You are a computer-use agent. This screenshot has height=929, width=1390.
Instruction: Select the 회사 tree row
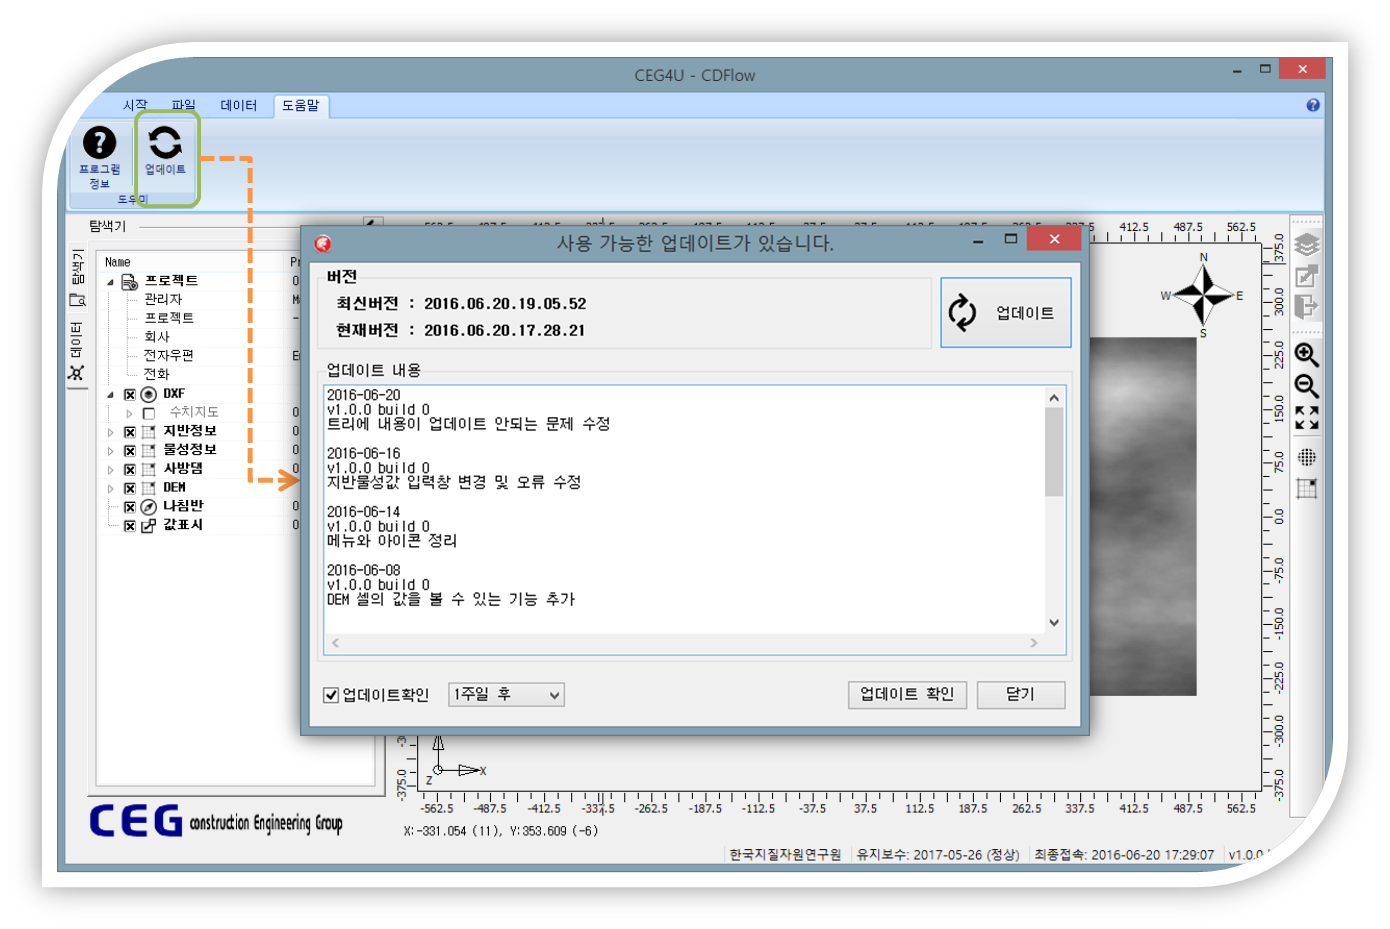pos(156,337)
